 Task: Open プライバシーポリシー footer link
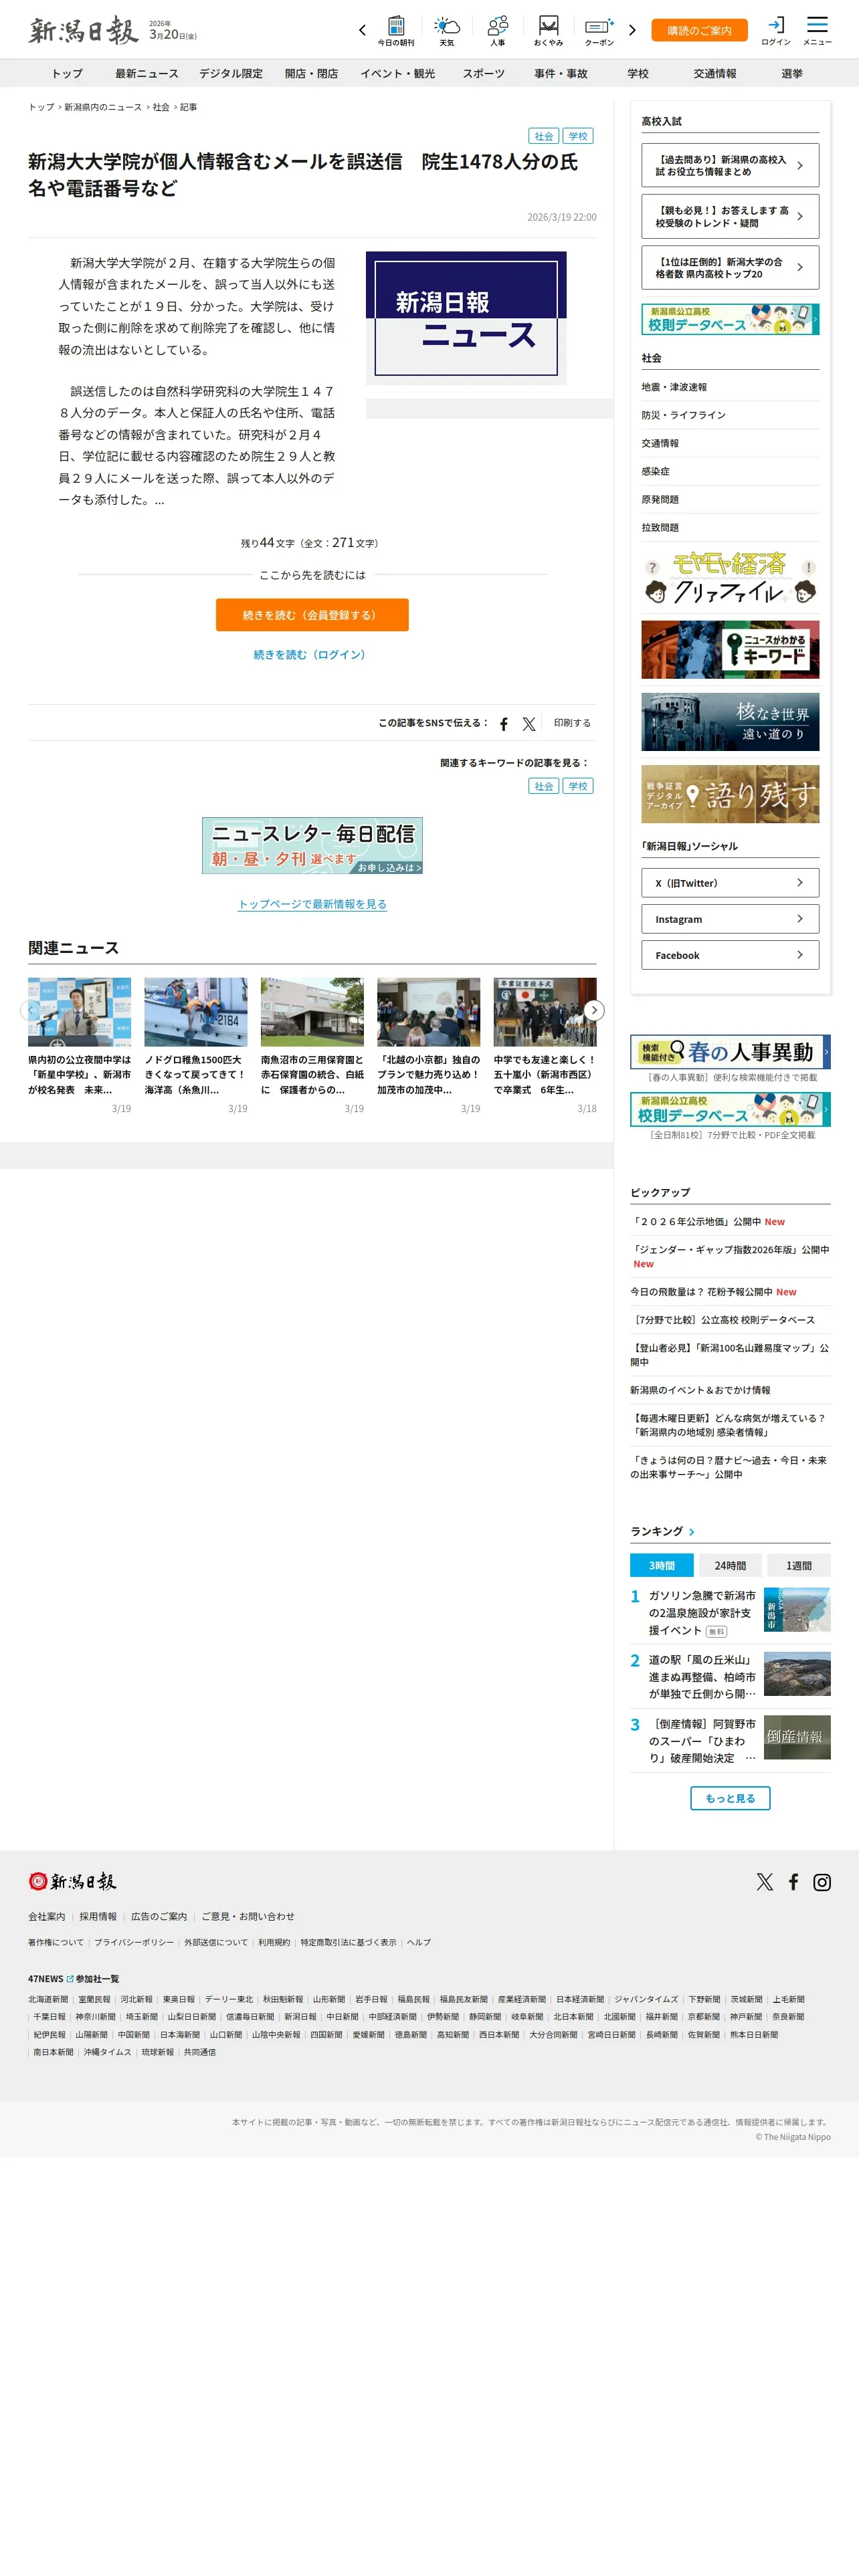(x=134, y=1942)
